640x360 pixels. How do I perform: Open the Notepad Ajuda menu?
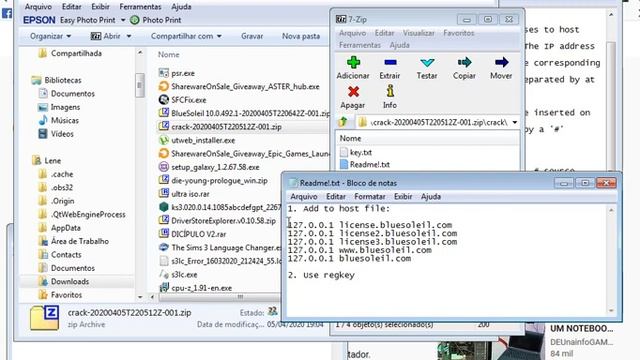click(x=431, y=197)
